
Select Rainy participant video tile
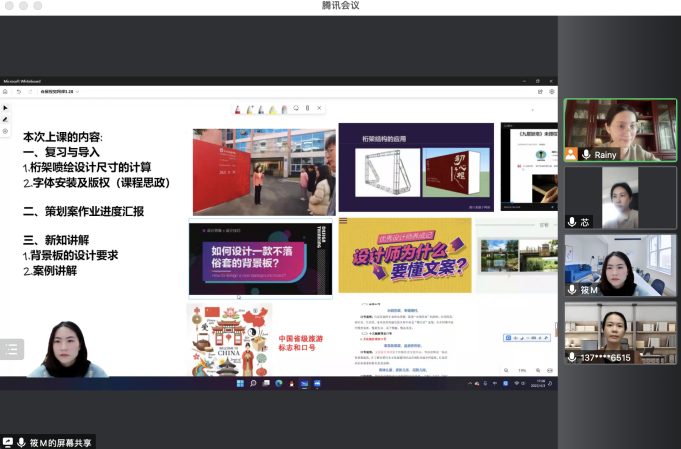620,130
